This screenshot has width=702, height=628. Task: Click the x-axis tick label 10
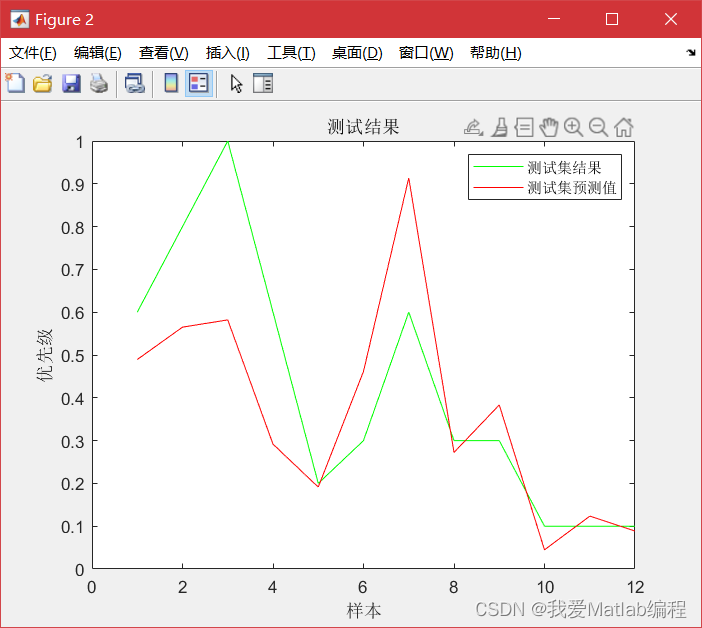tap(545, 587)
